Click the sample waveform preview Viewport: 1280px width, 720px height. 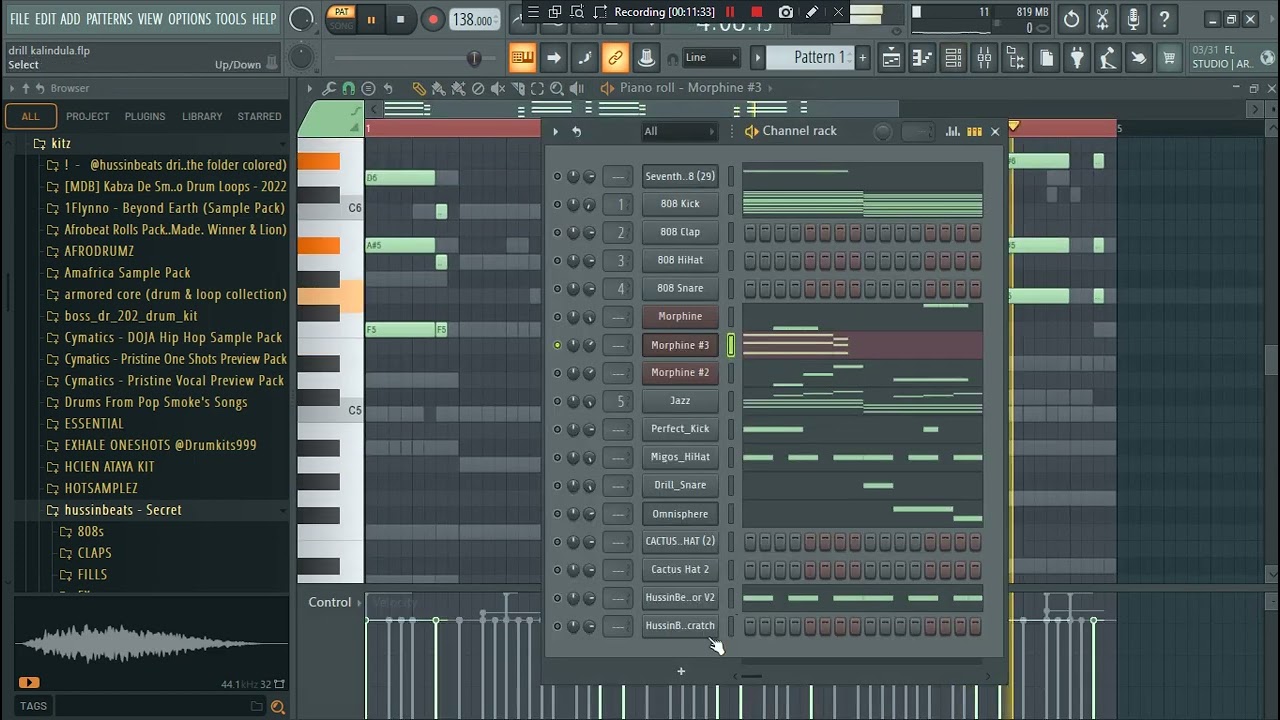point(151,643)
